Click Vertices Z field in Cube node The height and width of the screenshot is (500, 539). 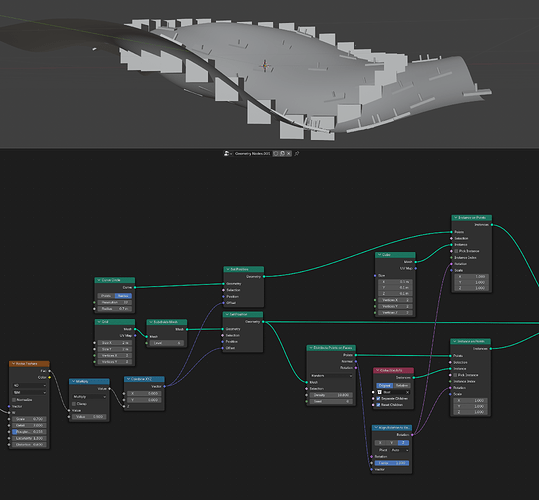tap(395, 313)
